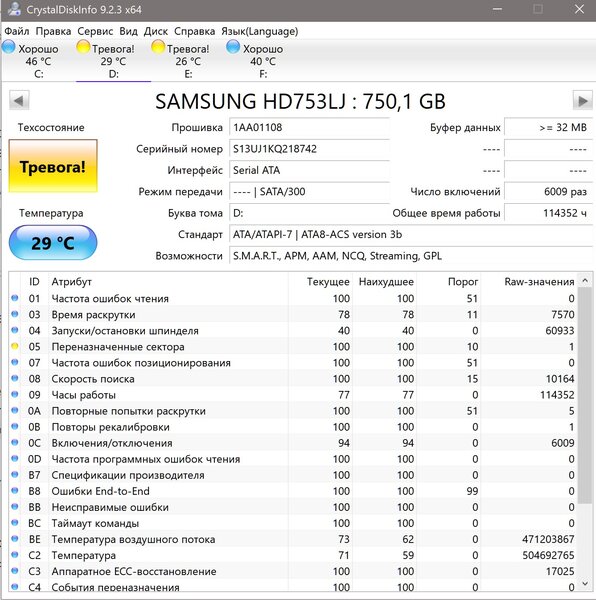This screenshot has height=600, width=596.
Task: Click scrollbar up arrow in attribute list
Action: 585,281
